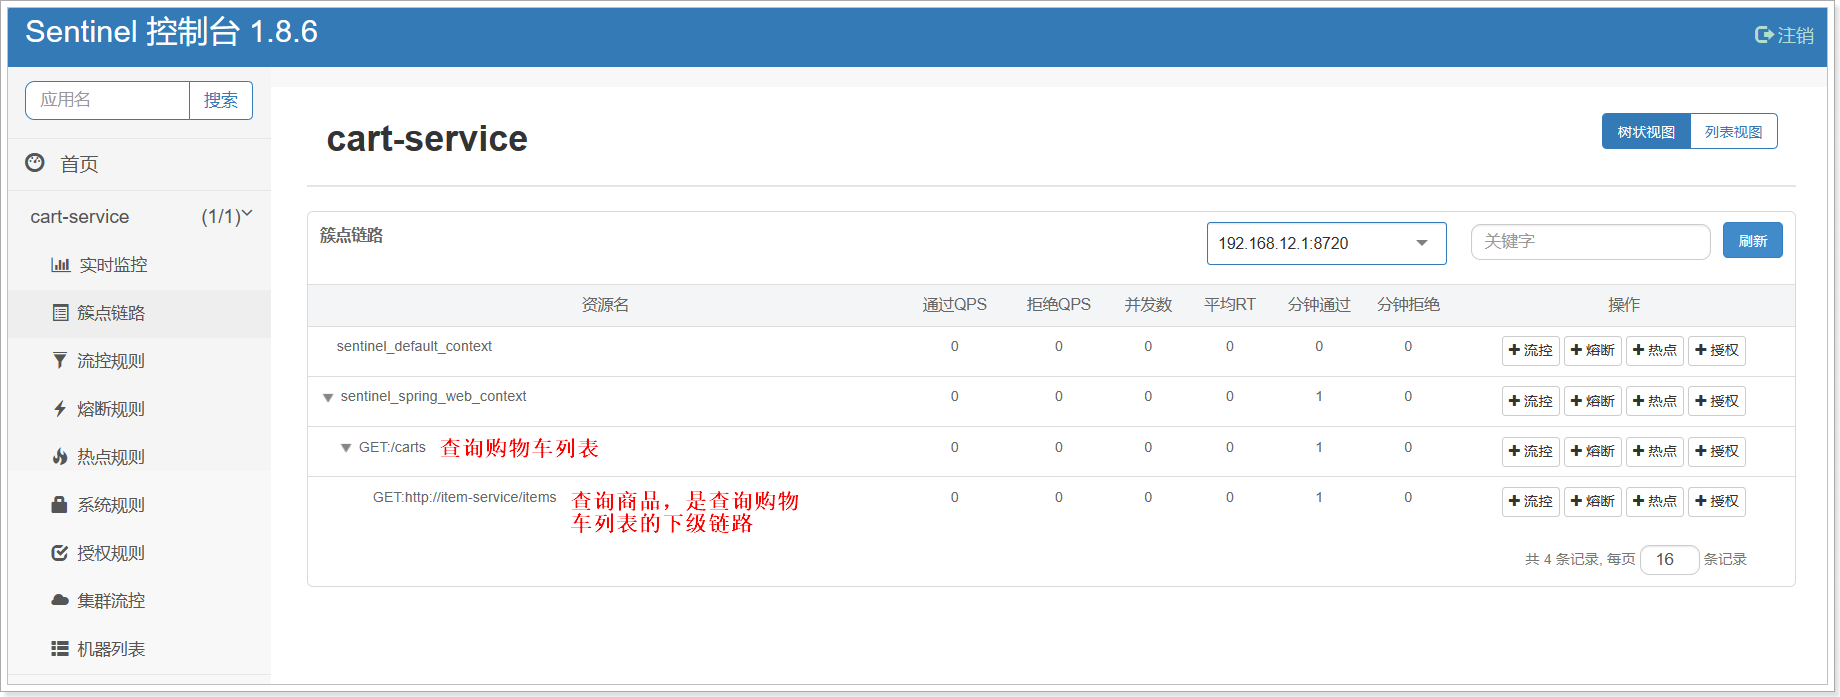Click the 平均RT column header
The width and height of the screenshot is (1840, 697).
click(1229, 304)
